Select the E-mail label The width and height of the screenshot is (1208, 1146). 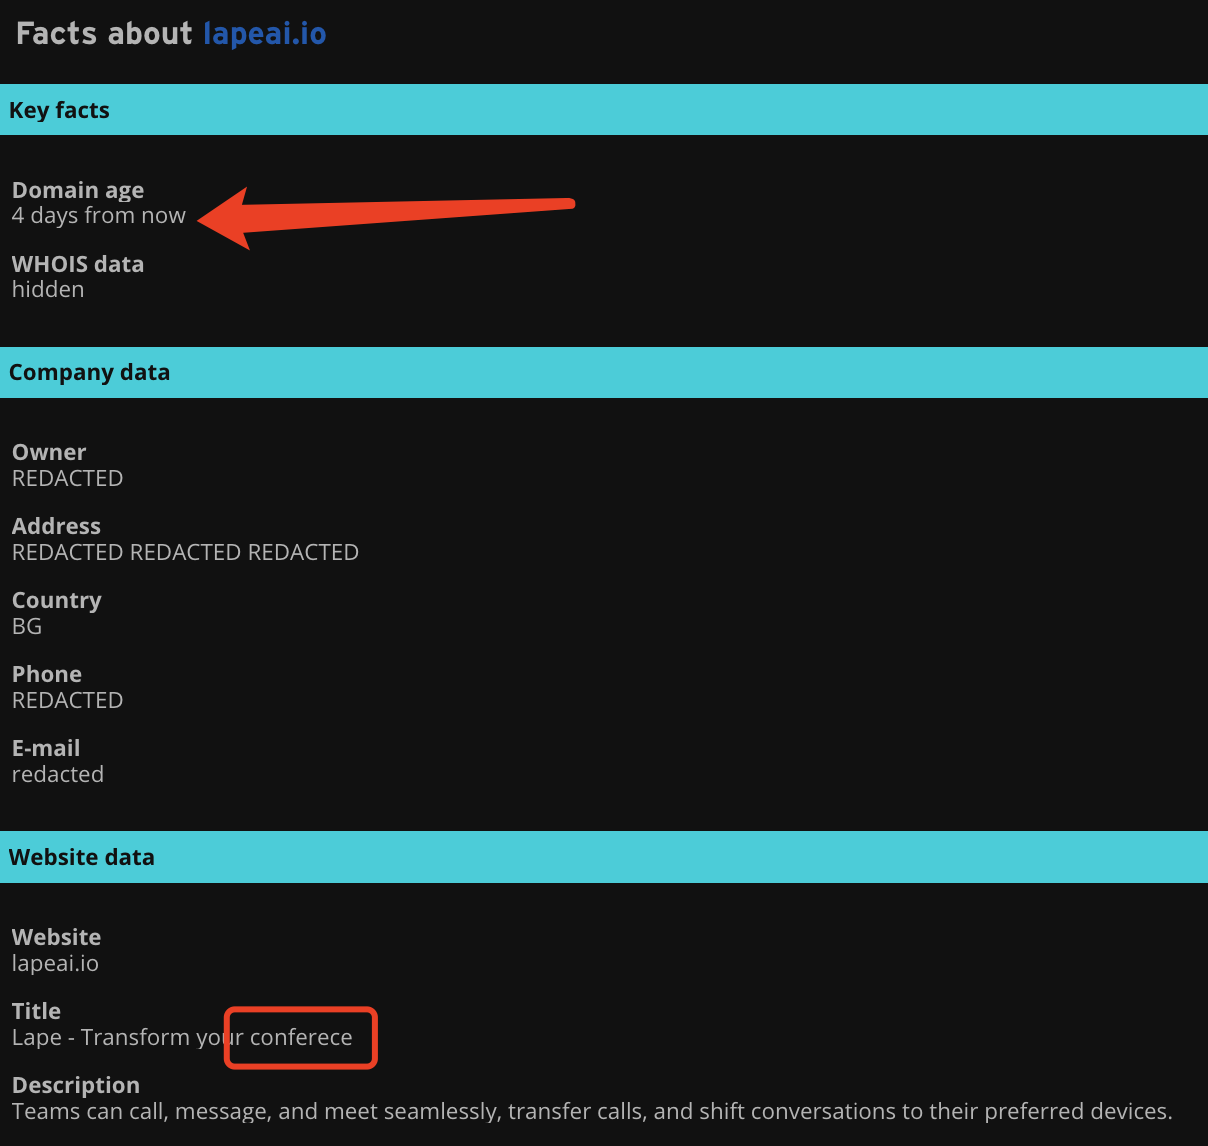click(46, 748)
